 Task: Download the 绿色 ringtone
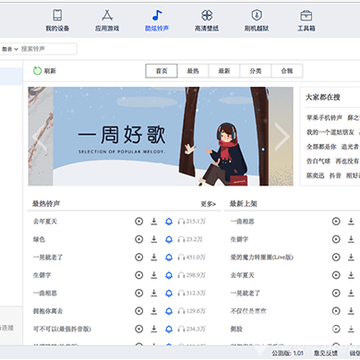click(x=154, y=239)
